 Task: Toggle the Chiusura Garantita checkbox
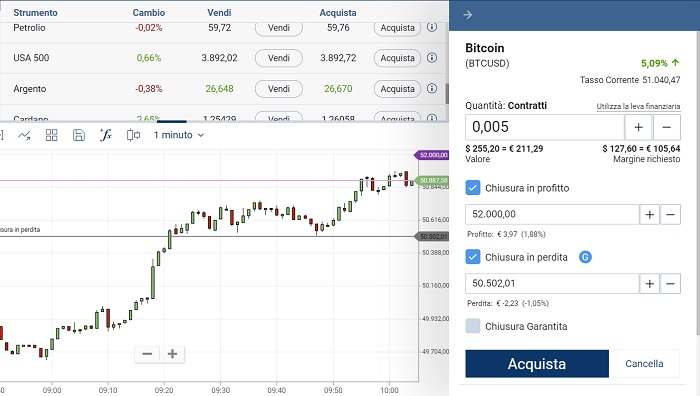(473, 326)
